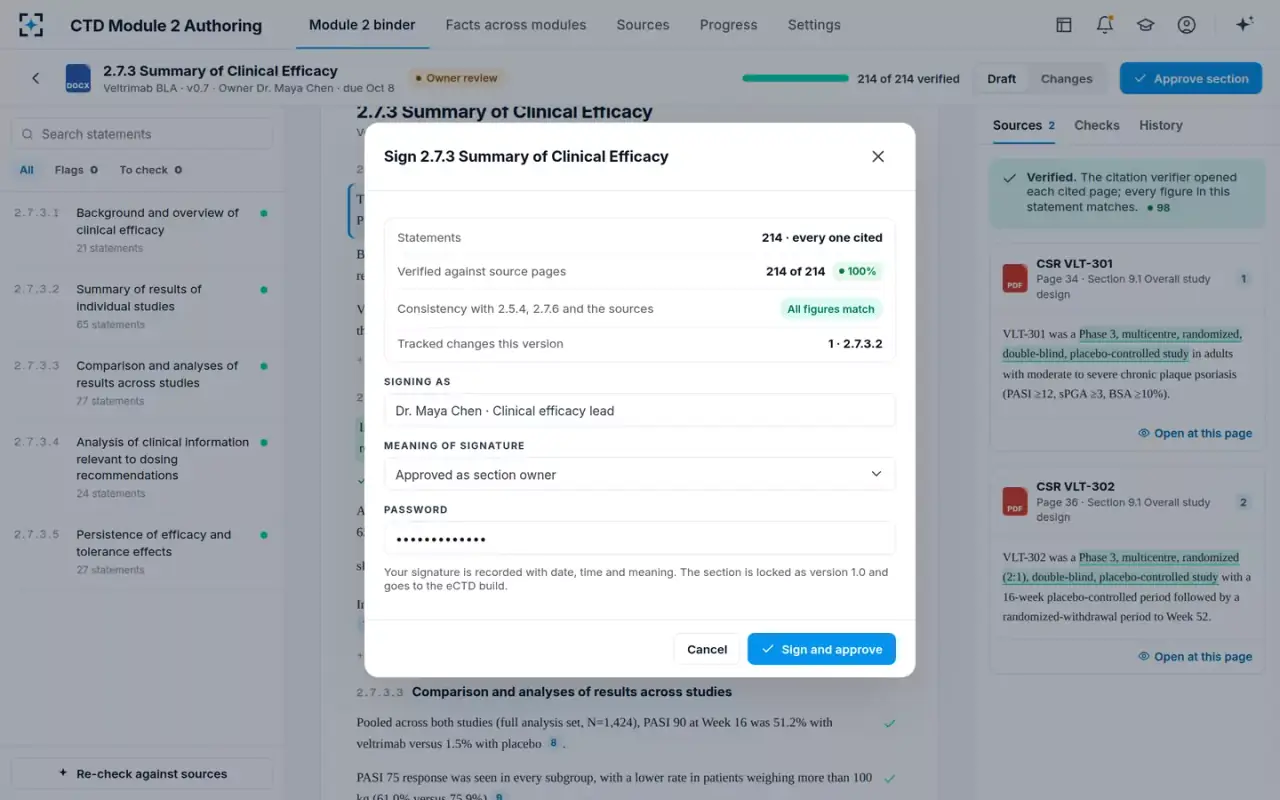Select section 2.7.3.4 Analysis of clinical information
Image resolution: width=1280 pixels, height=800 pixels.
141,467
